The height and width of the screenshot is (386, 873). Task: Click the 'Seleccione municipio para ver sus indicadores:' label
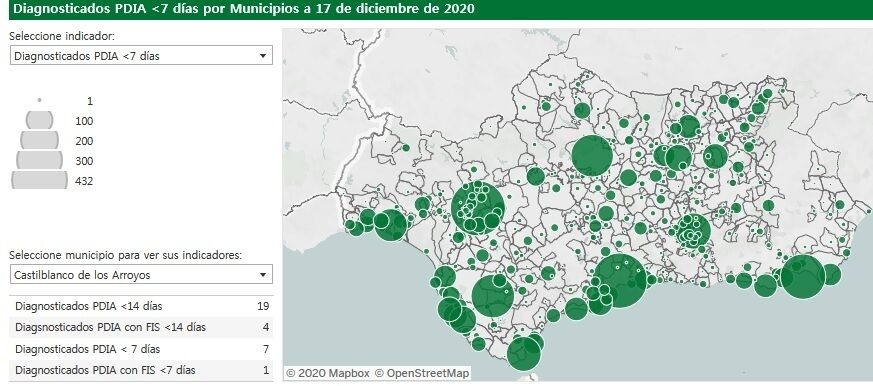tap(126, 255)
